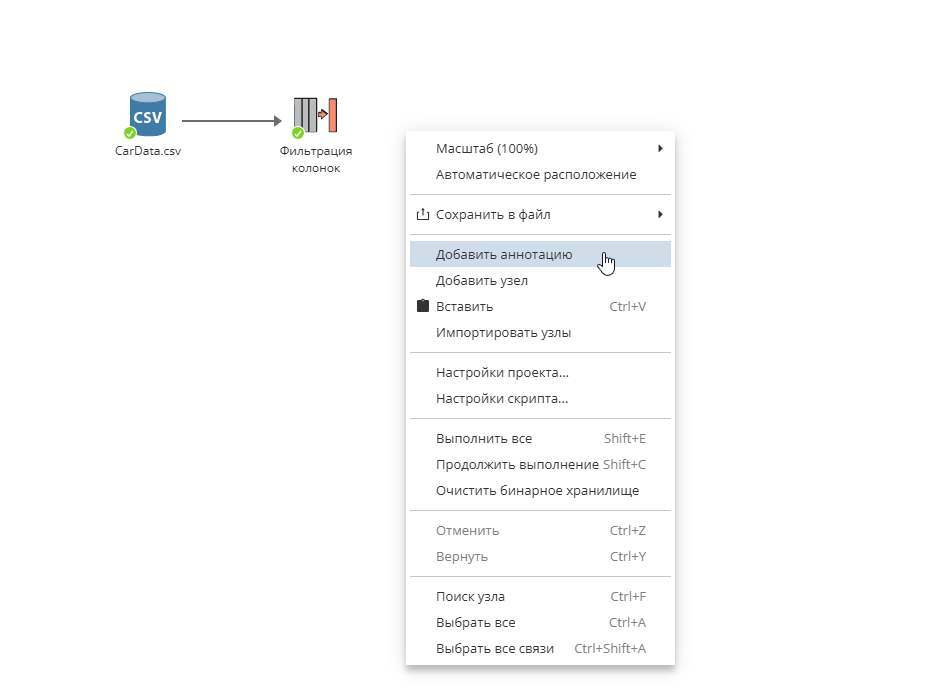The width and height of the screenshot is (935, 698).
Task: Expand the Масштаб (100%) submenu arrow
Action: (660, 149)
